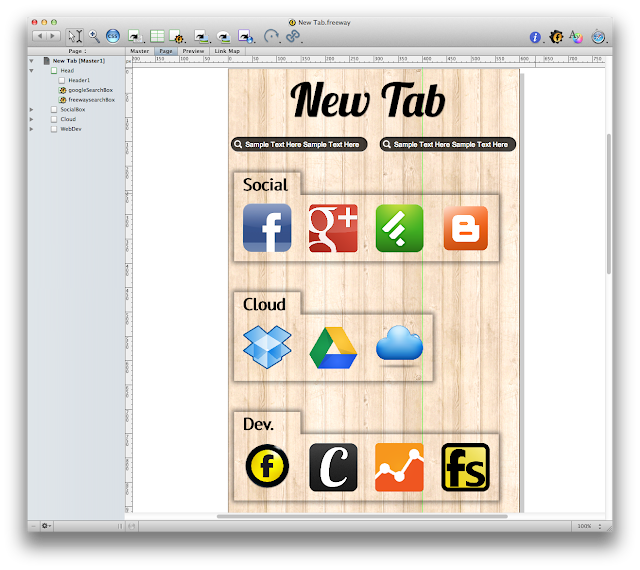Select the Dev. label text
The image size is (640, 570).
258,424
